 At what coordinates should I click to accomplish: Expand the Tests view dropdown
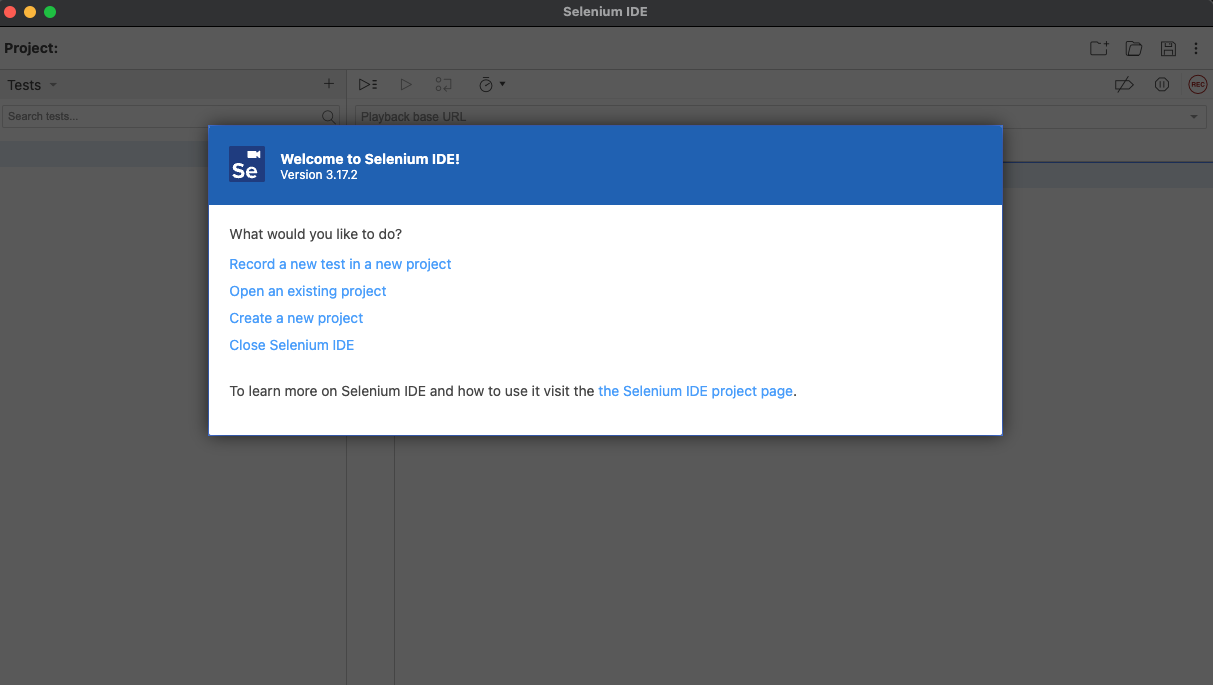[53, 85]
